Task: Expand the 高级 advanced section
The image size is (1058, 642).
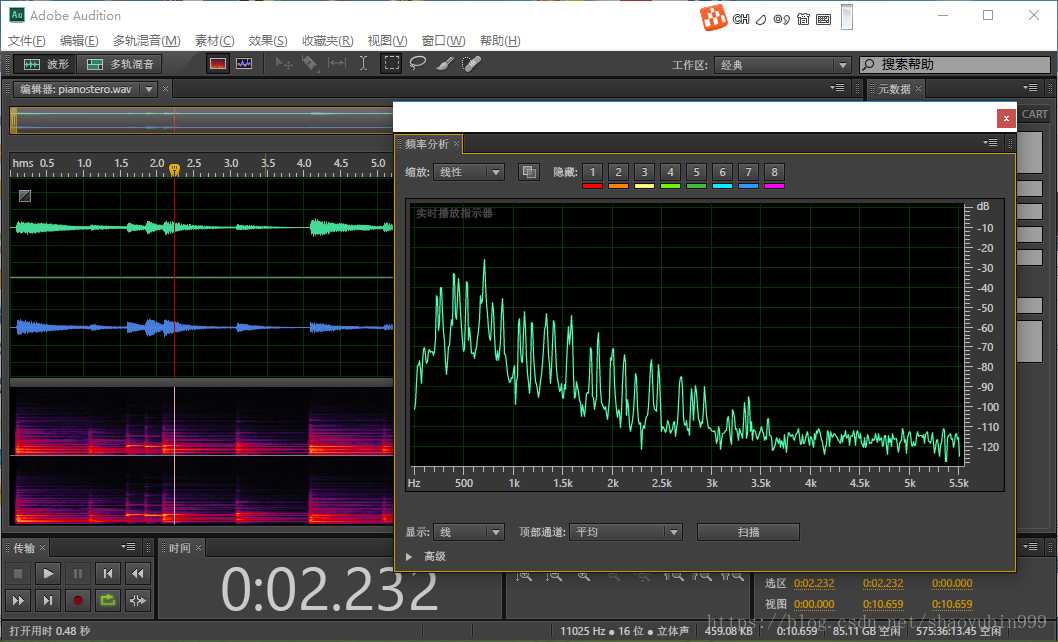Action: click(409, 556)
